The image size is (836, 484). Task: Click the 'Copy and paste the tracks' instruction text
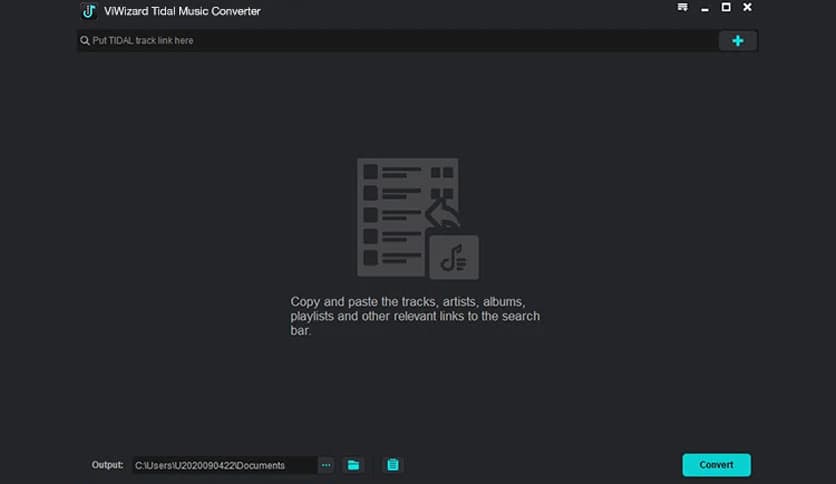pyautogui.click(x=415, y=316)
